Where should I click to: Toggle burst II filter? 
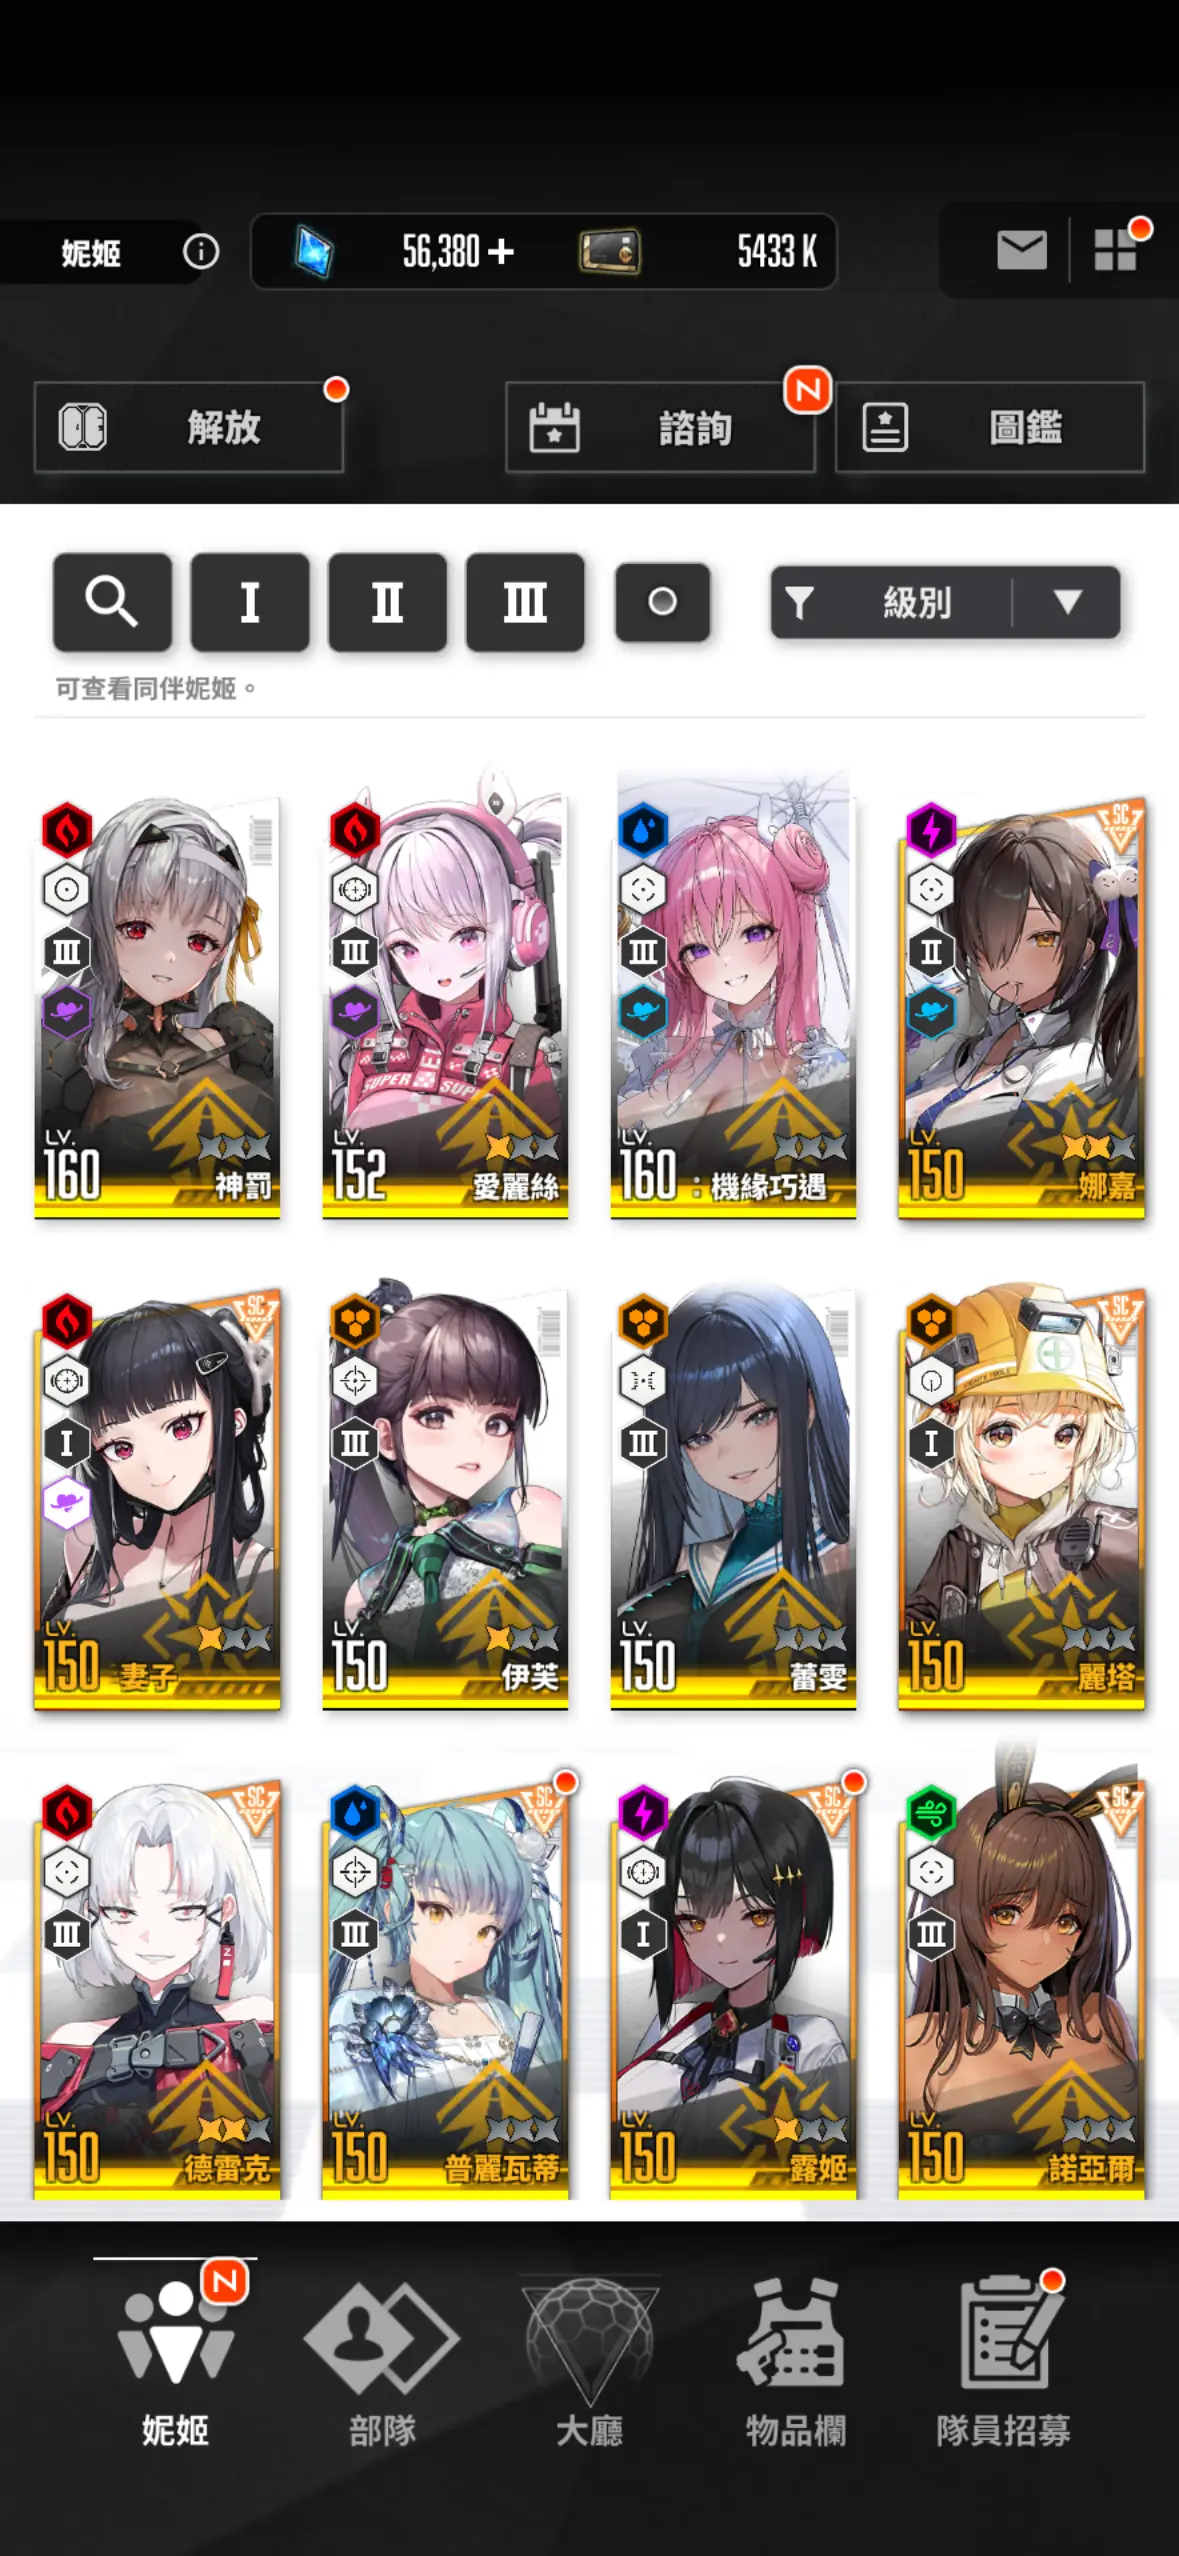[x=387, y=602]
